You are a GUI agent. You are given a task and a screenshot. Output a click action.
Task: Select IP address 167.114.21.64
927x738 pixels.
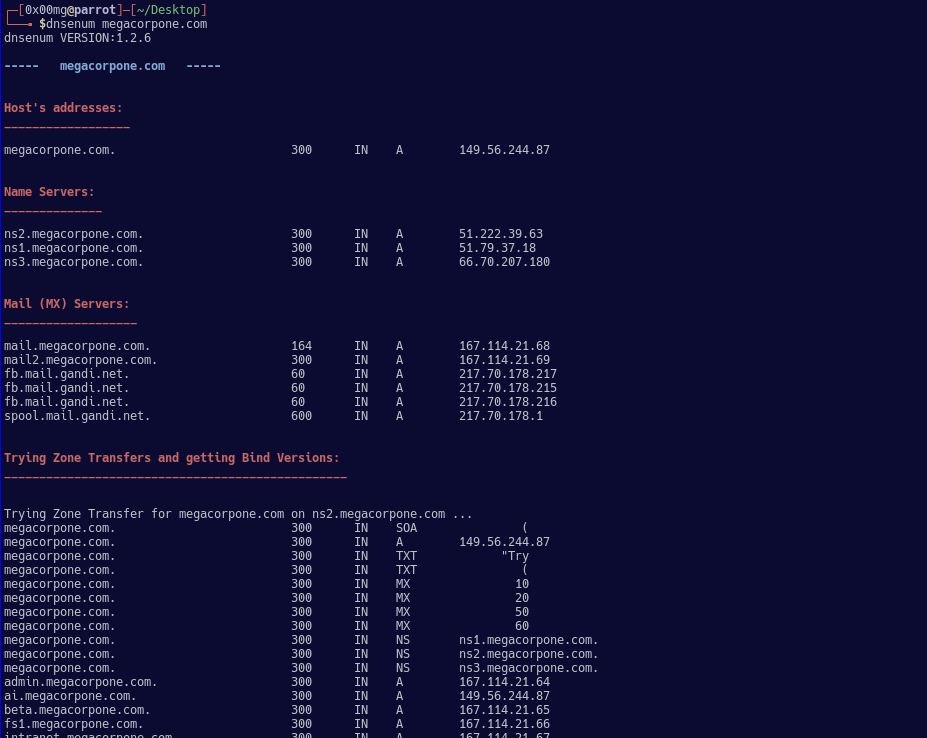click(504, 682)
